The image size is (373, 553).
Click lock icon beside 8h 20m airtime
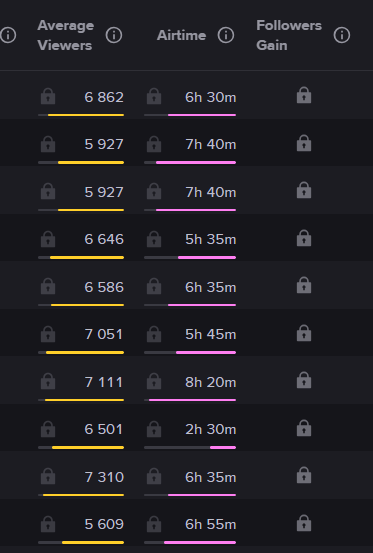154,381
